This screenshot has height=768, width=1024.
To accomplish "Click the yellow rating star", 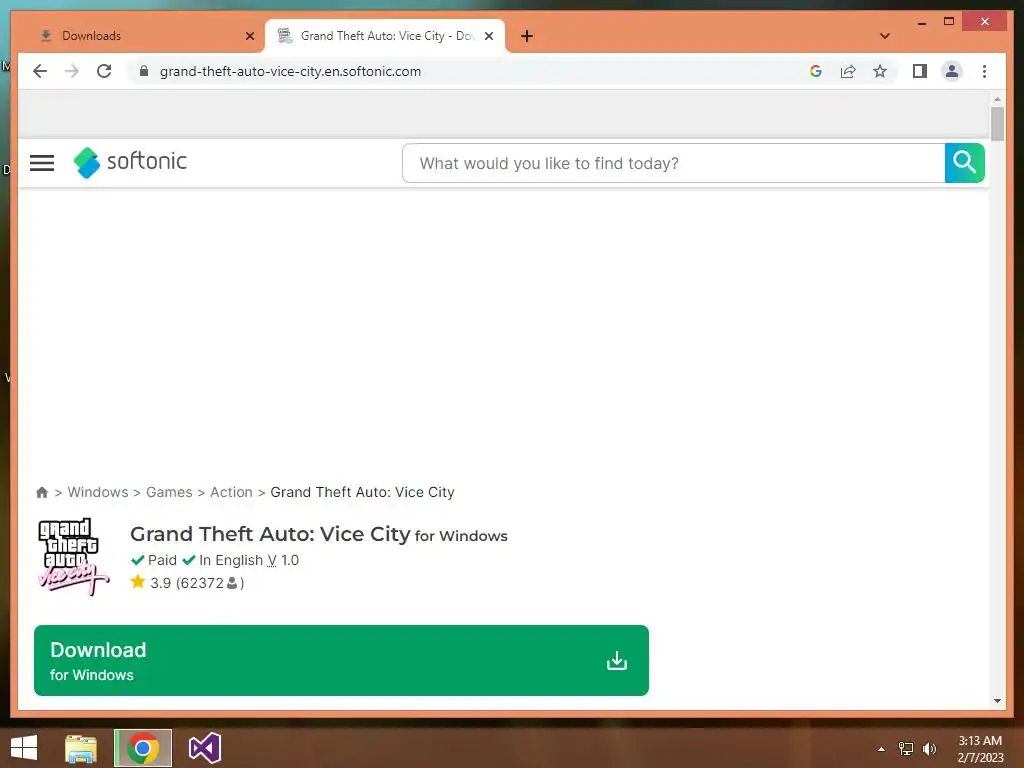I will click(137, 581).
